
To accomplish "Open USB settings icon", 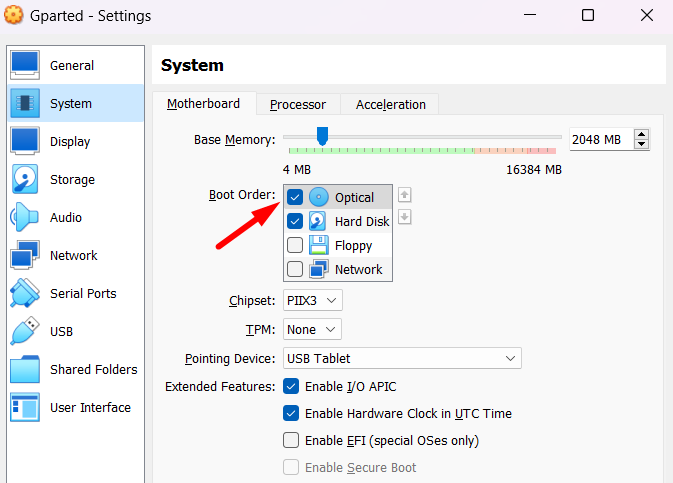I will pos(25,331).
